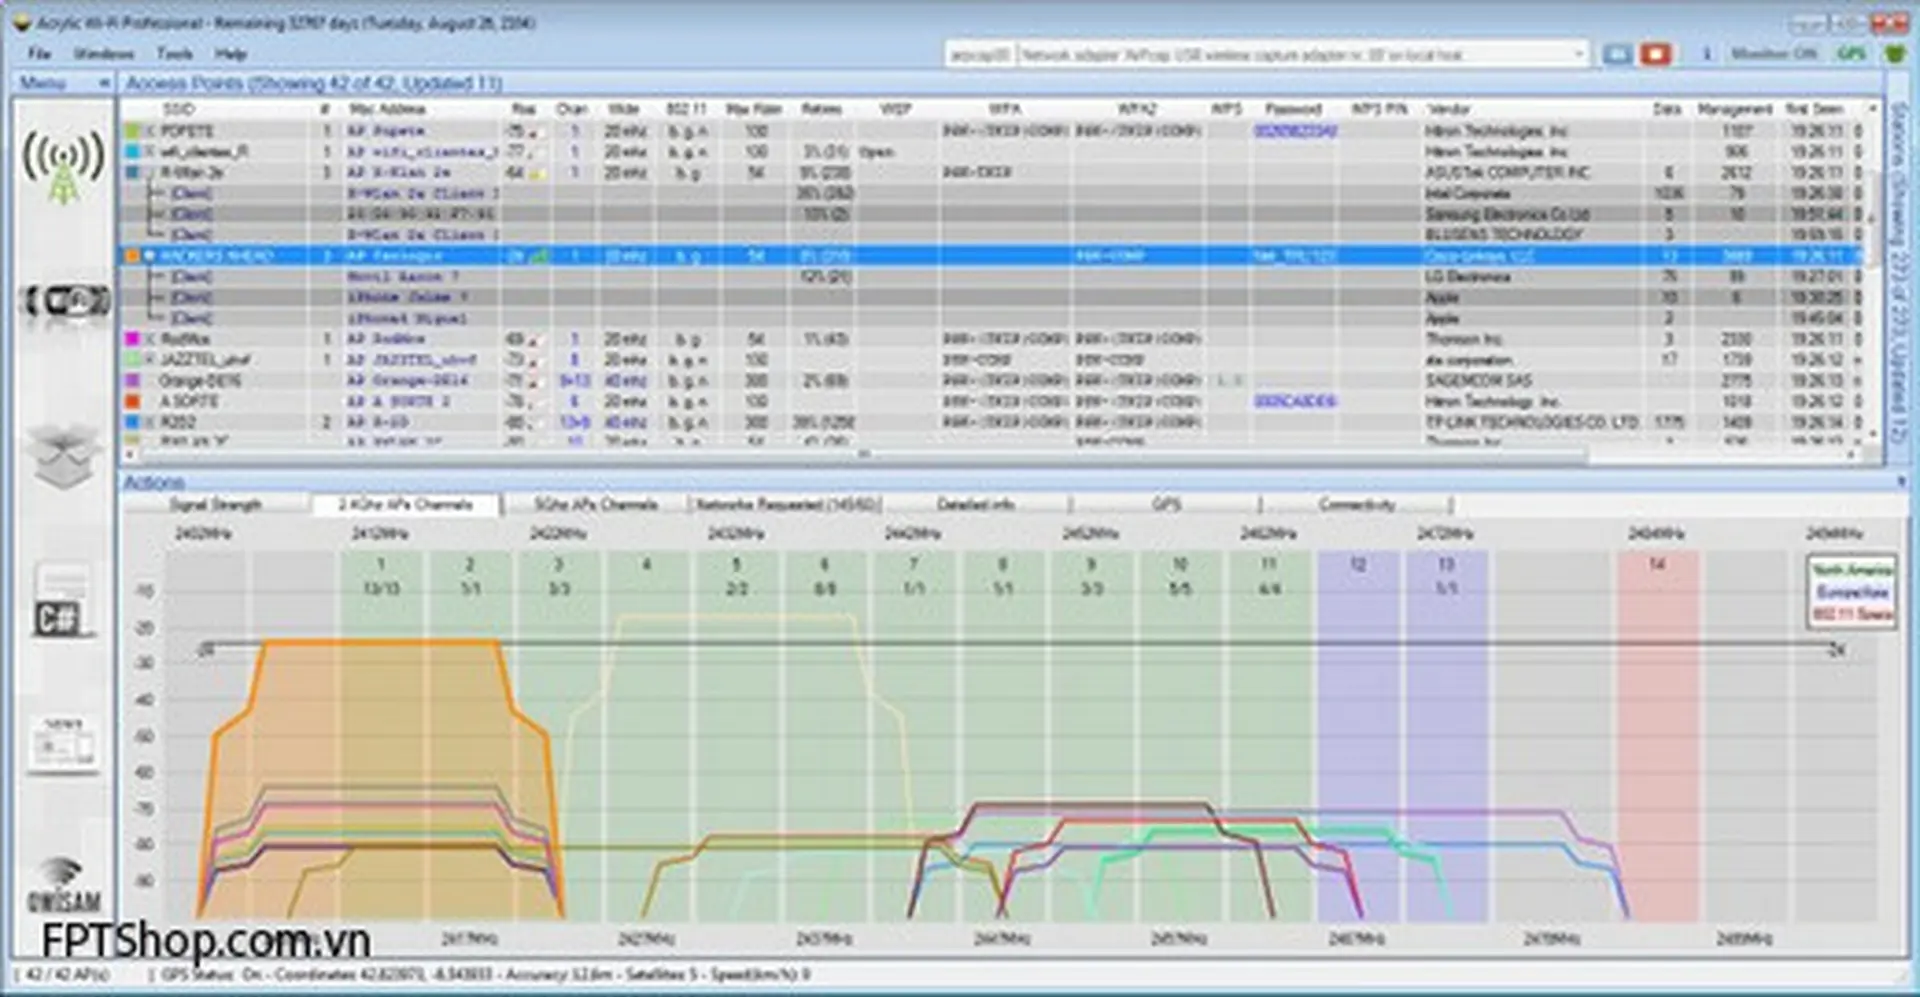Click the green shield icon at top right
The image size is (1920, 997).
(1895, 54)
